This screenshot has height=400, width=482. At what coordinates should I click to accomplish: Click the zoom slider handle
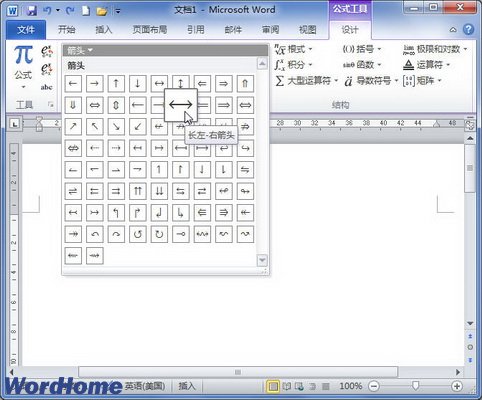coord(415,386)
